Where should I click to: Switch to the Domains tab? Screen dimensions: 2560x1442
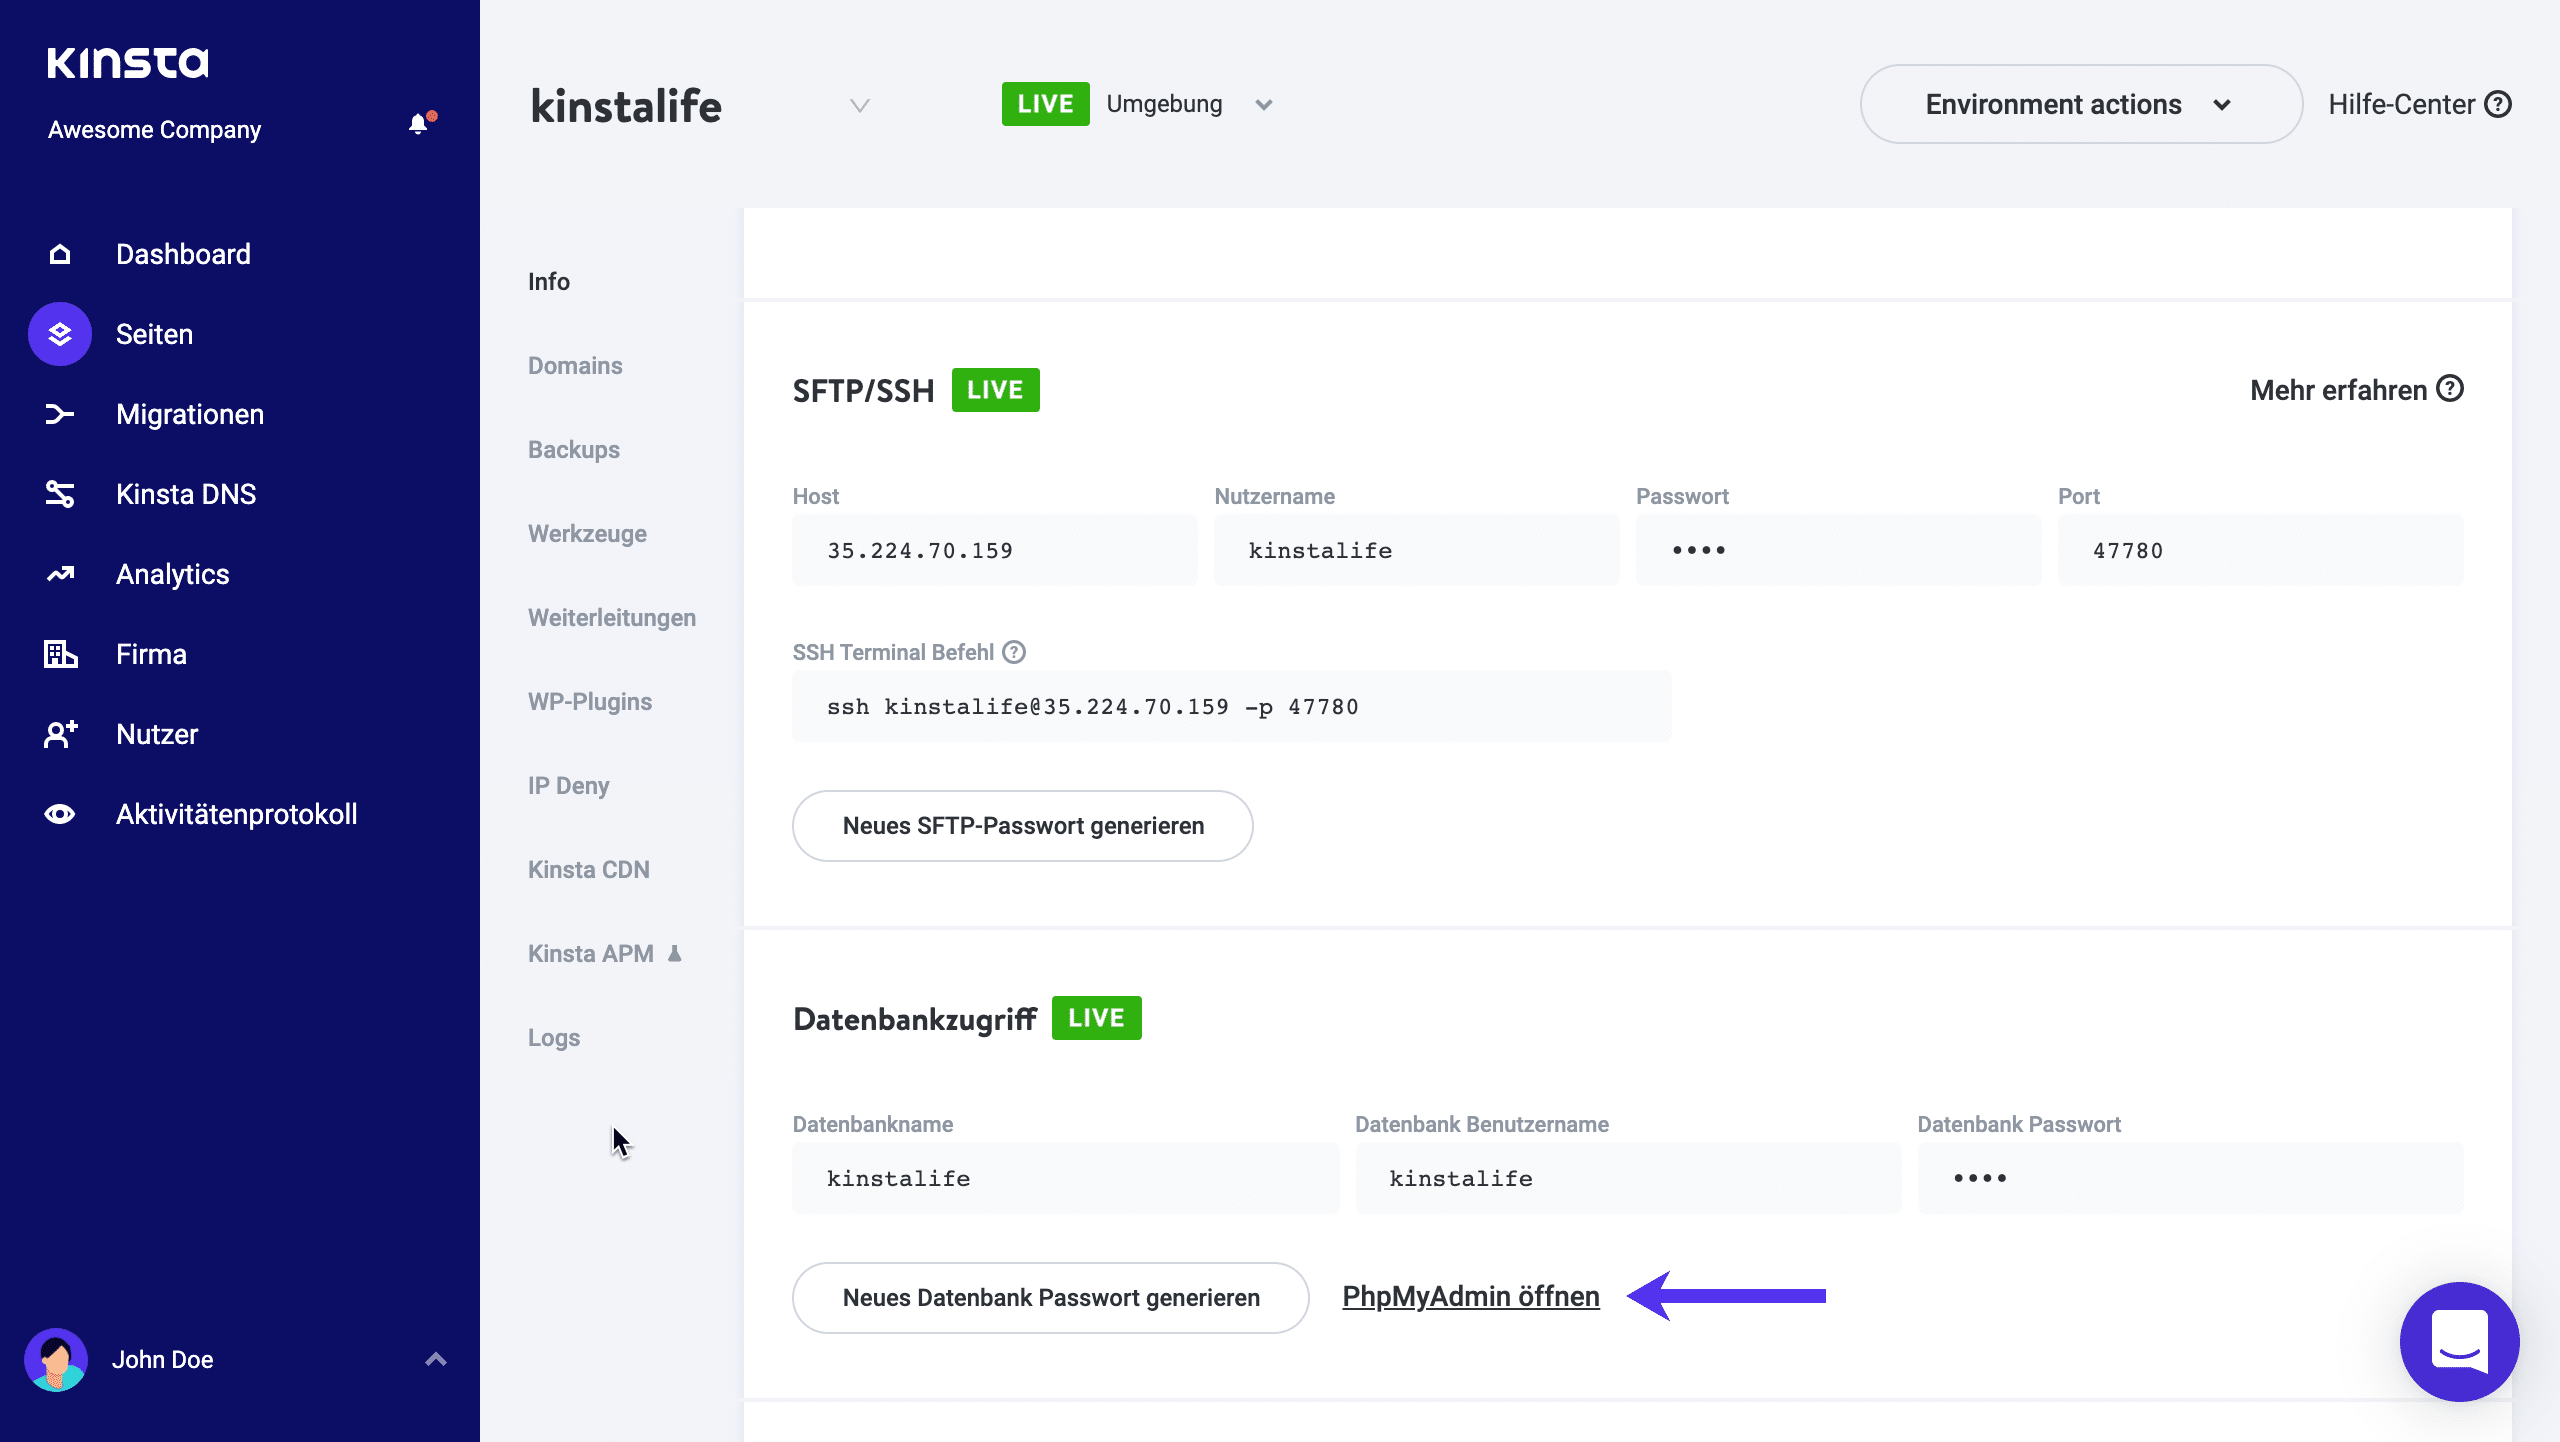575,365
